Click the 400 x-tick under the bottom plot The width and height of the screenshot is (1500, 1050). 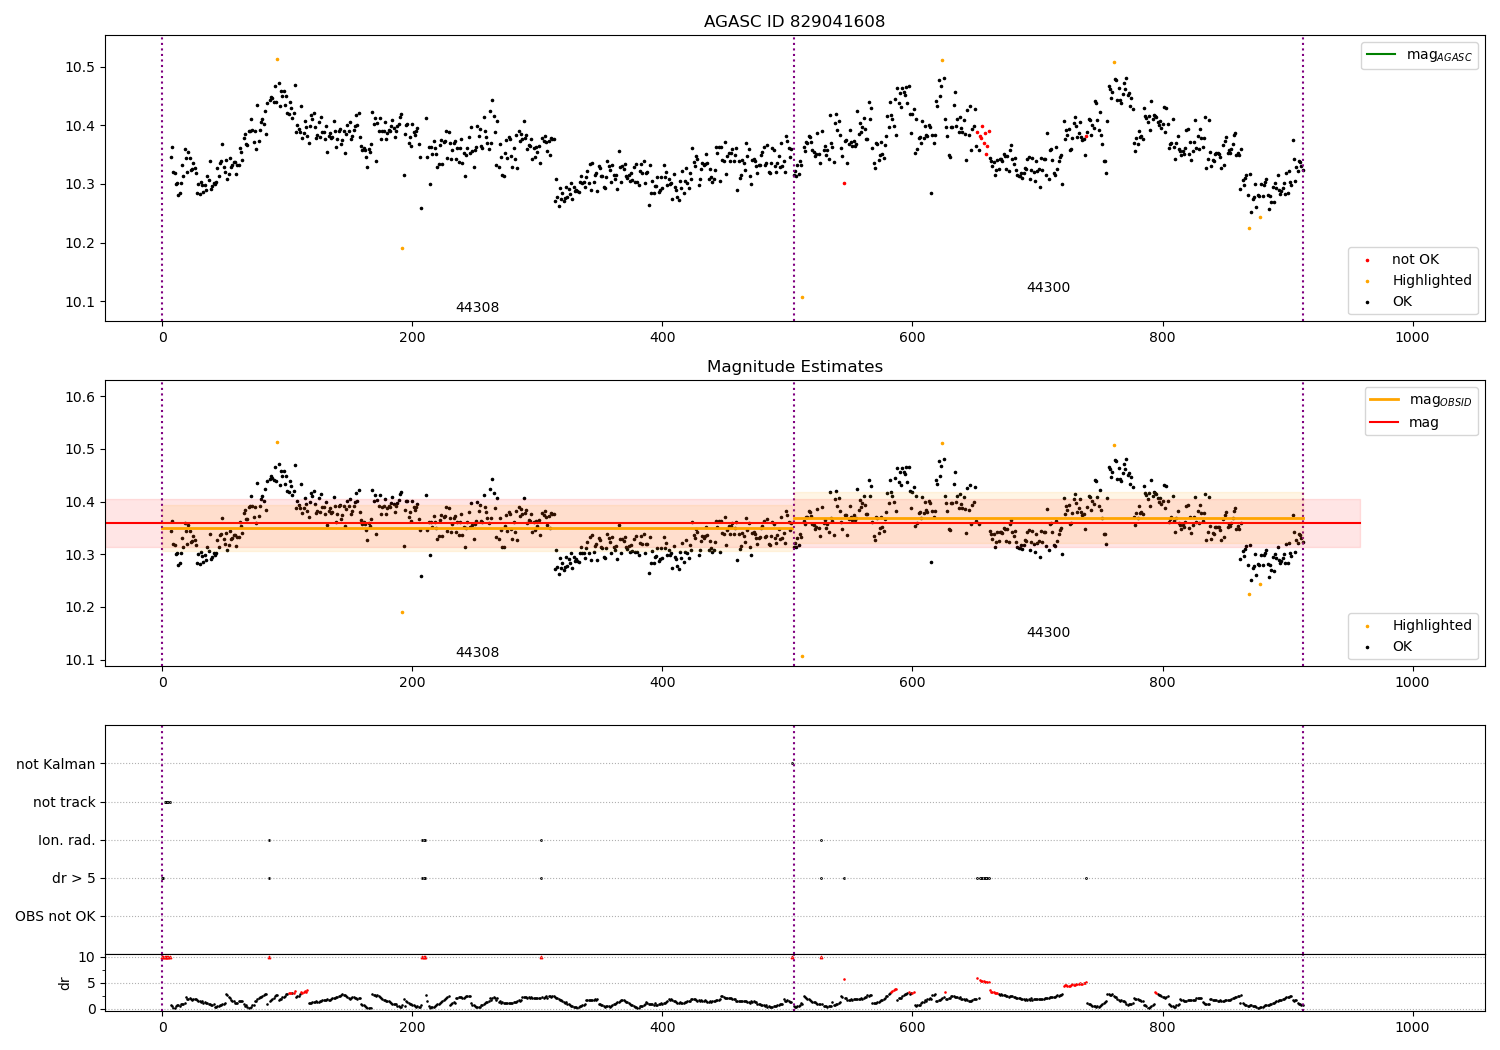tap(662, 1027)
